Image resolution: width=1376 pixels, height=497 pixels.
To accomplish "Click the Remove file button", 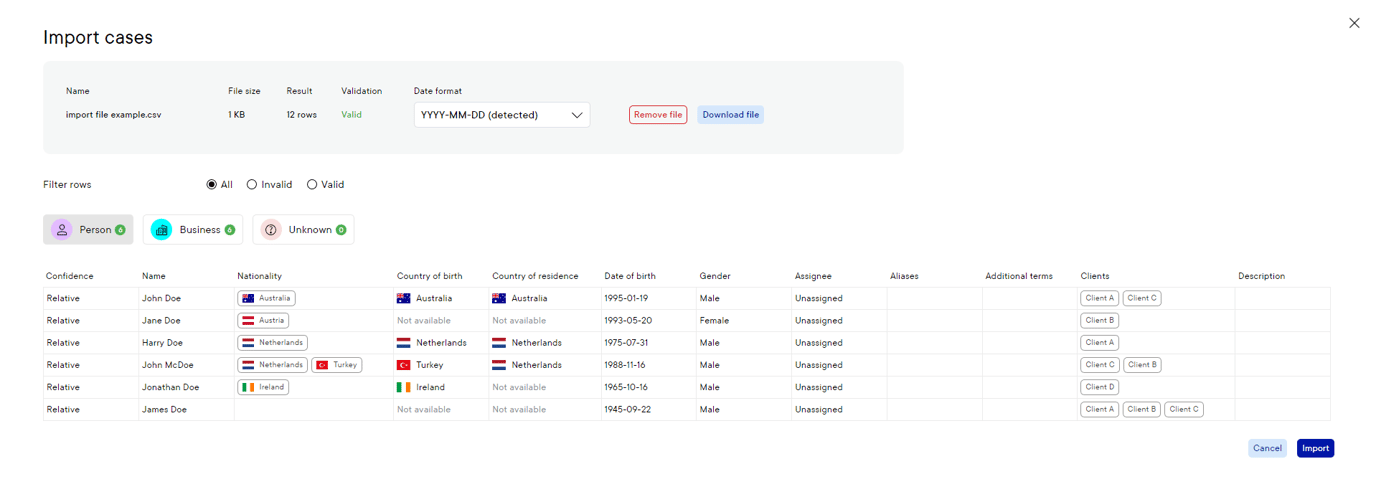I will pyautogui.click(x=658, y=115).
